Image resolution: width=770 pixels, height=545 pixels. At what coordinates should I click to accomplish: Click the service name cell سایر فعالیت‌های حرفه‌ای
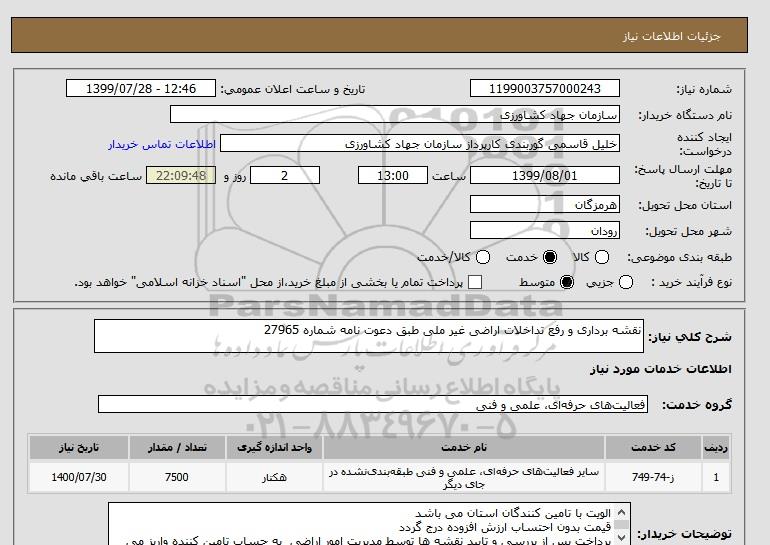tap(464, 477)
